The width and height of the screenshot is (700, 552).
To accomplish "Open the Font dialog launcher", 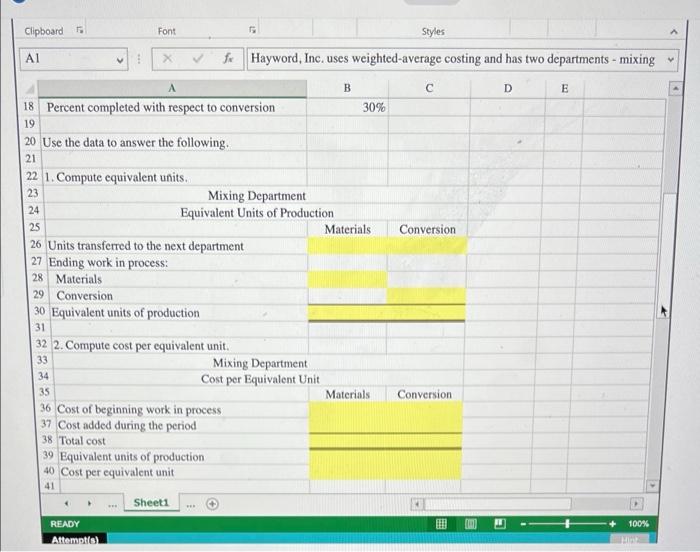I will click(x=252, y=30).
